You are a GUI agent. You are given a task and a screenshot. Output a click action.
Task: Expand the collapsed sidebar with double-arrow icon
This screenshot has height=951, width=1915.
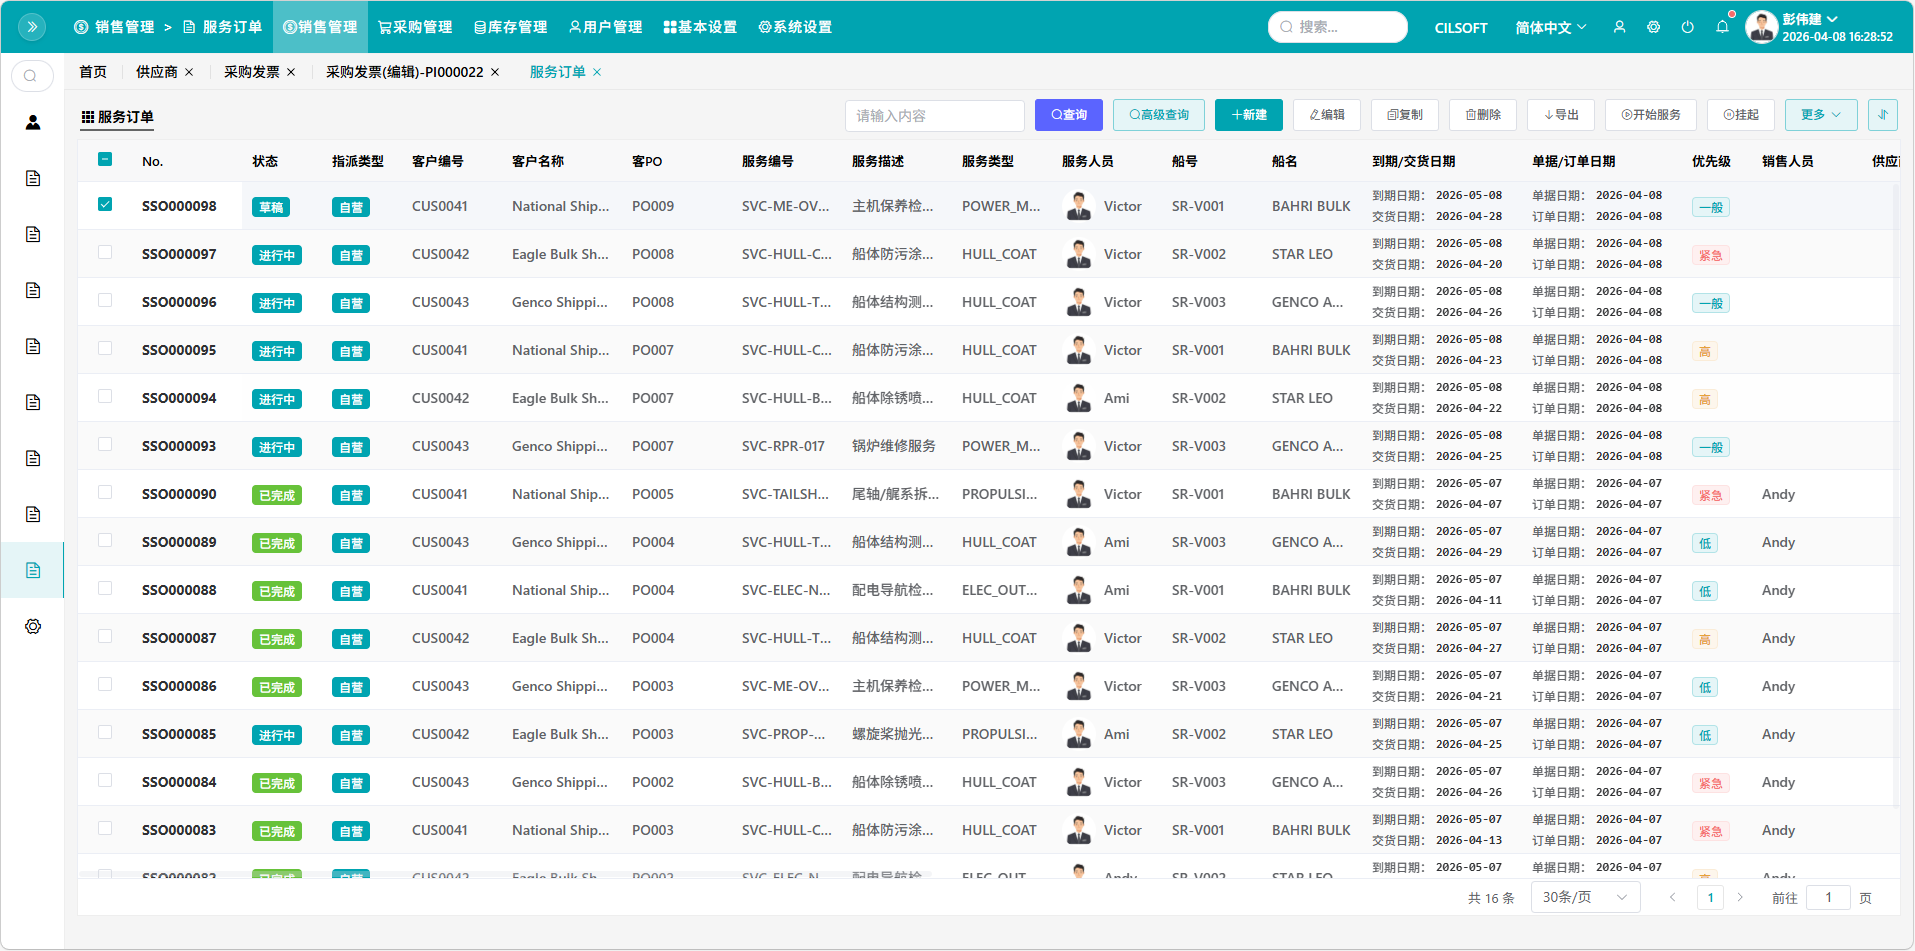coord(32,27)
